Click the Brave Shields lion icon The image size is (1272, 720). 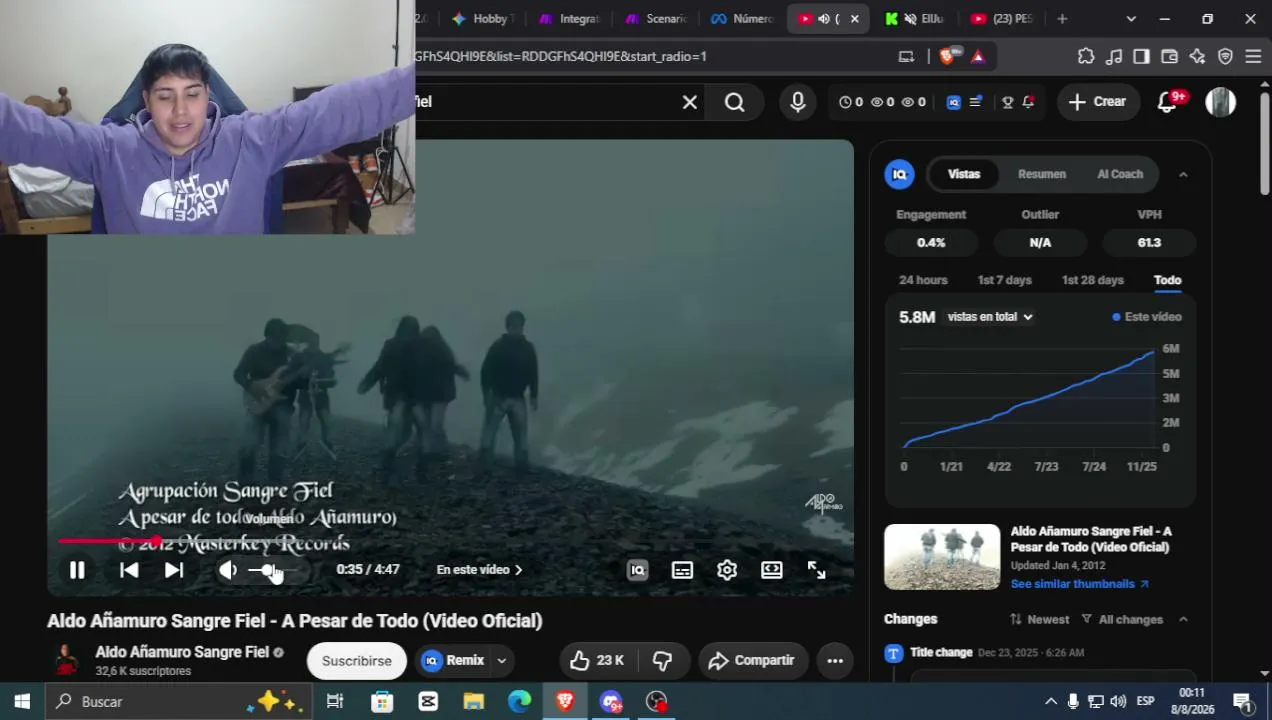(x=946, y=57)
